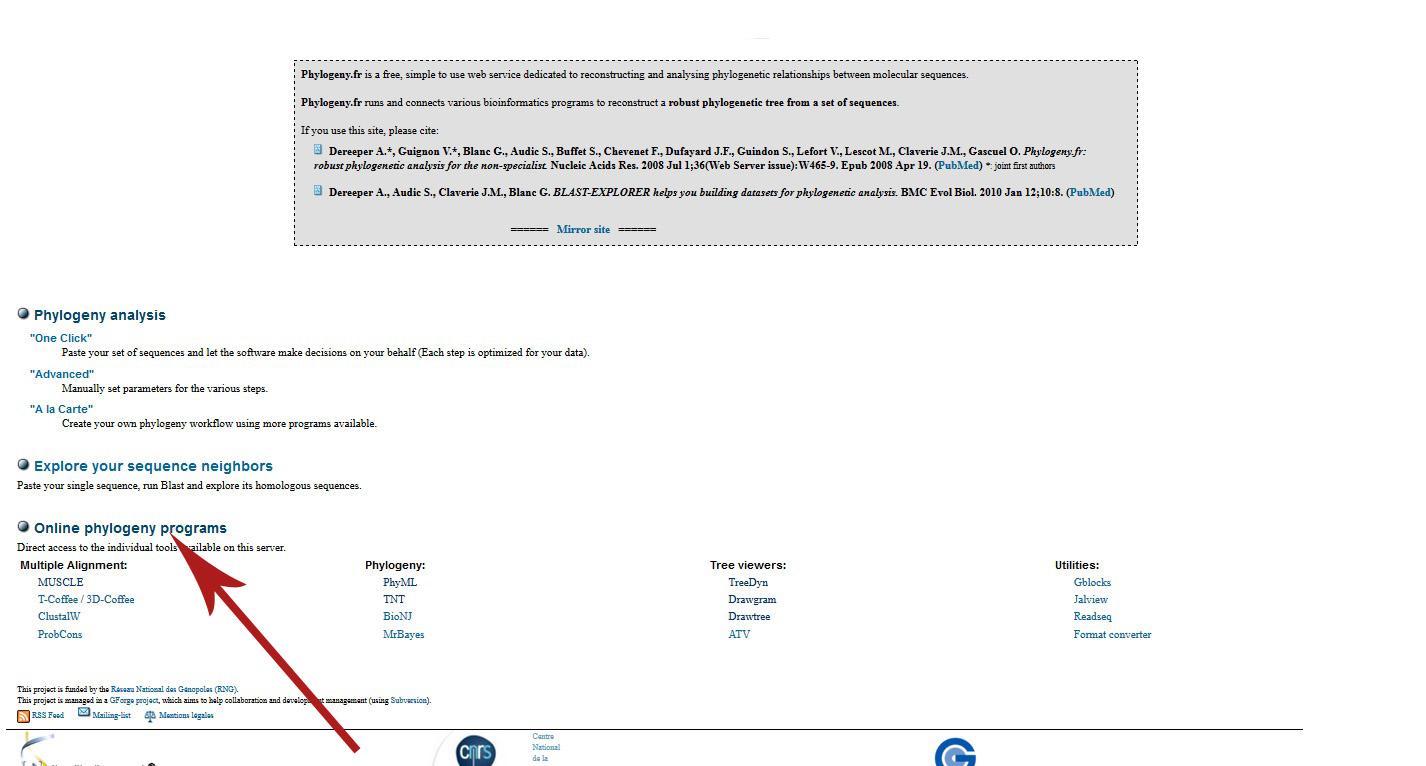
Task: Follow the Subversion link
Action: [408, 700]
